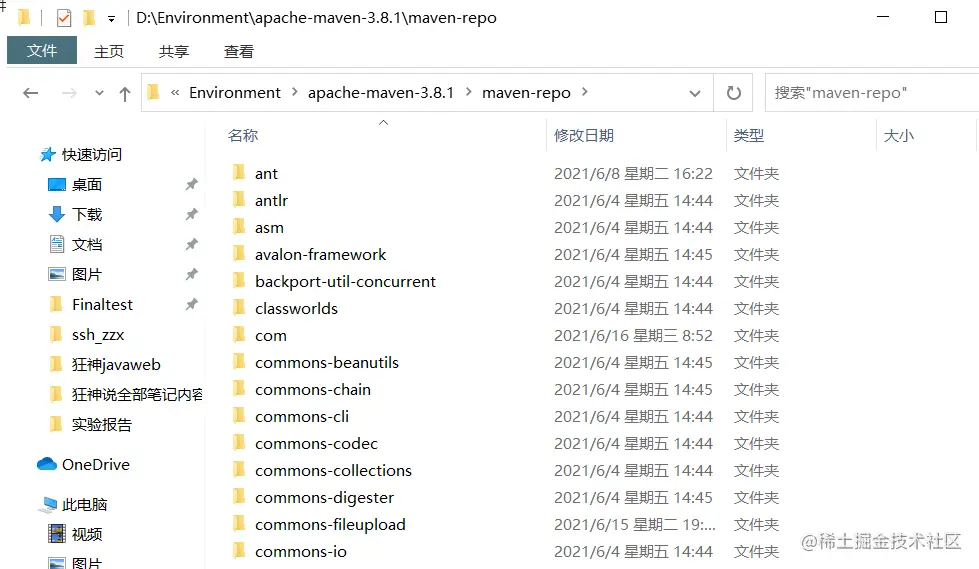Select 此电脑 in the navigation pane
The width and height of the screenshot is (979, 569).
tap(84, 504)
